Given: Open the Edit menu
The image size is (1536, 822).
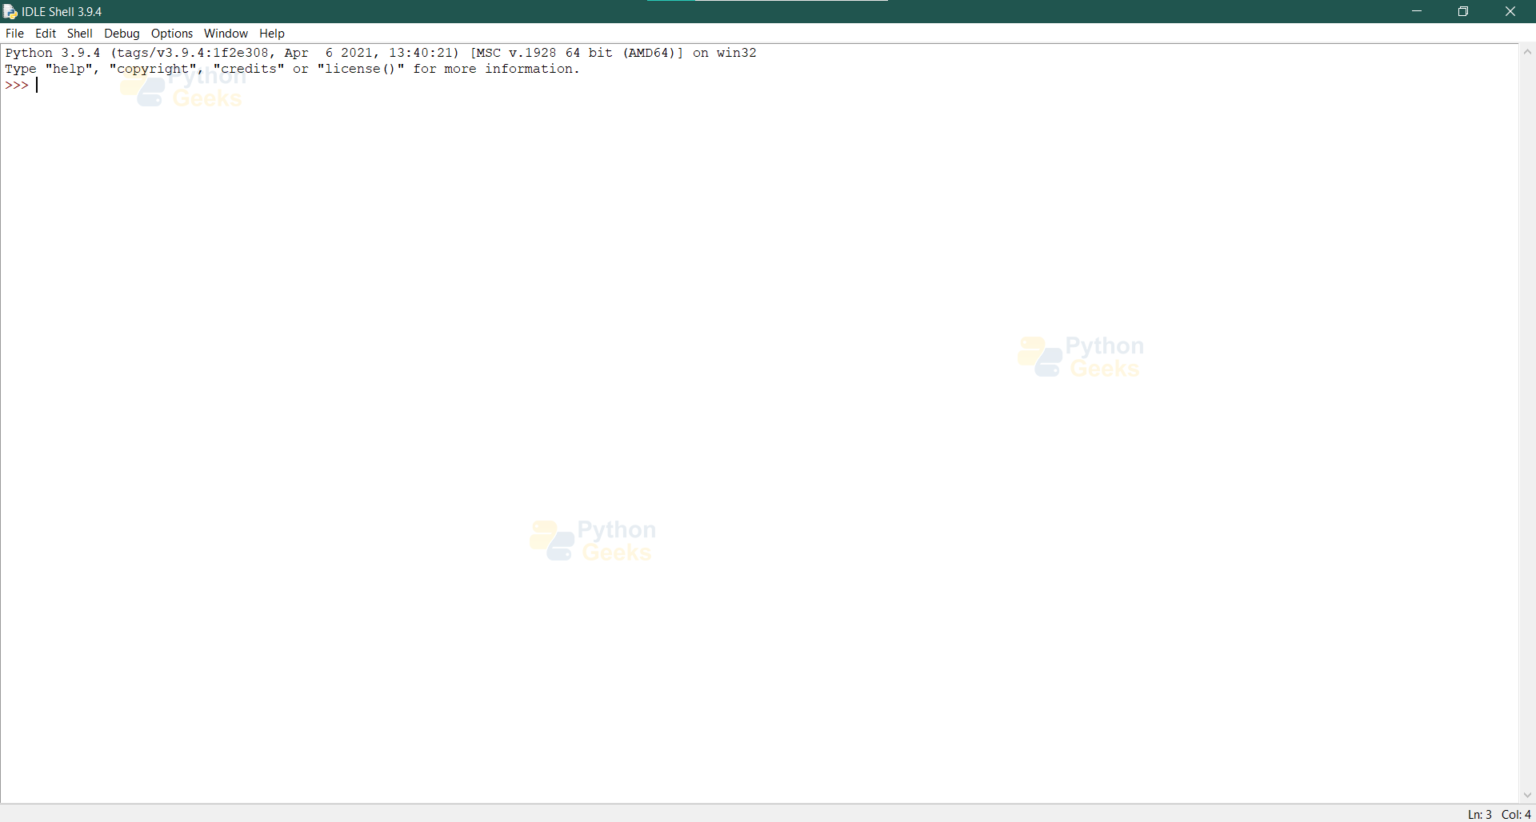Looking at the screenshot, I should [x=46, y=33].
